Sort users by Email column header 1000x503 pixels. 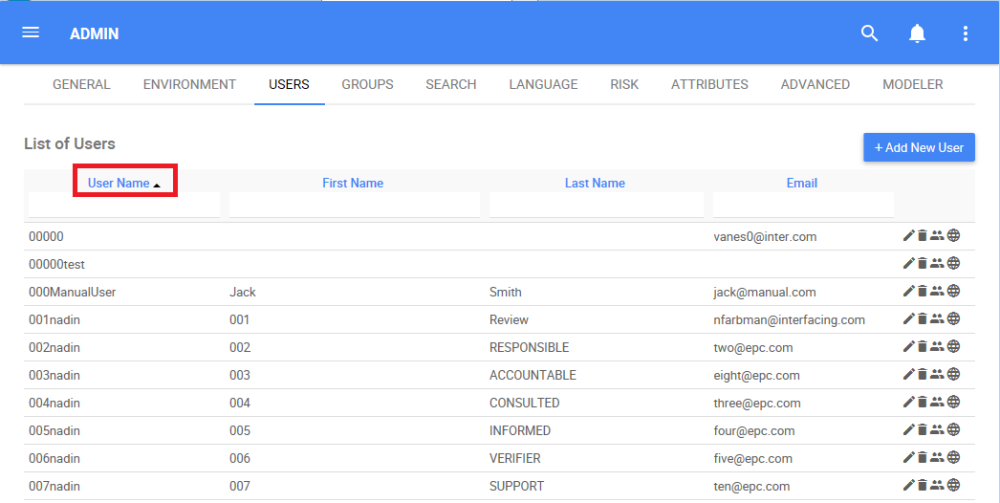tap(802, 183)
